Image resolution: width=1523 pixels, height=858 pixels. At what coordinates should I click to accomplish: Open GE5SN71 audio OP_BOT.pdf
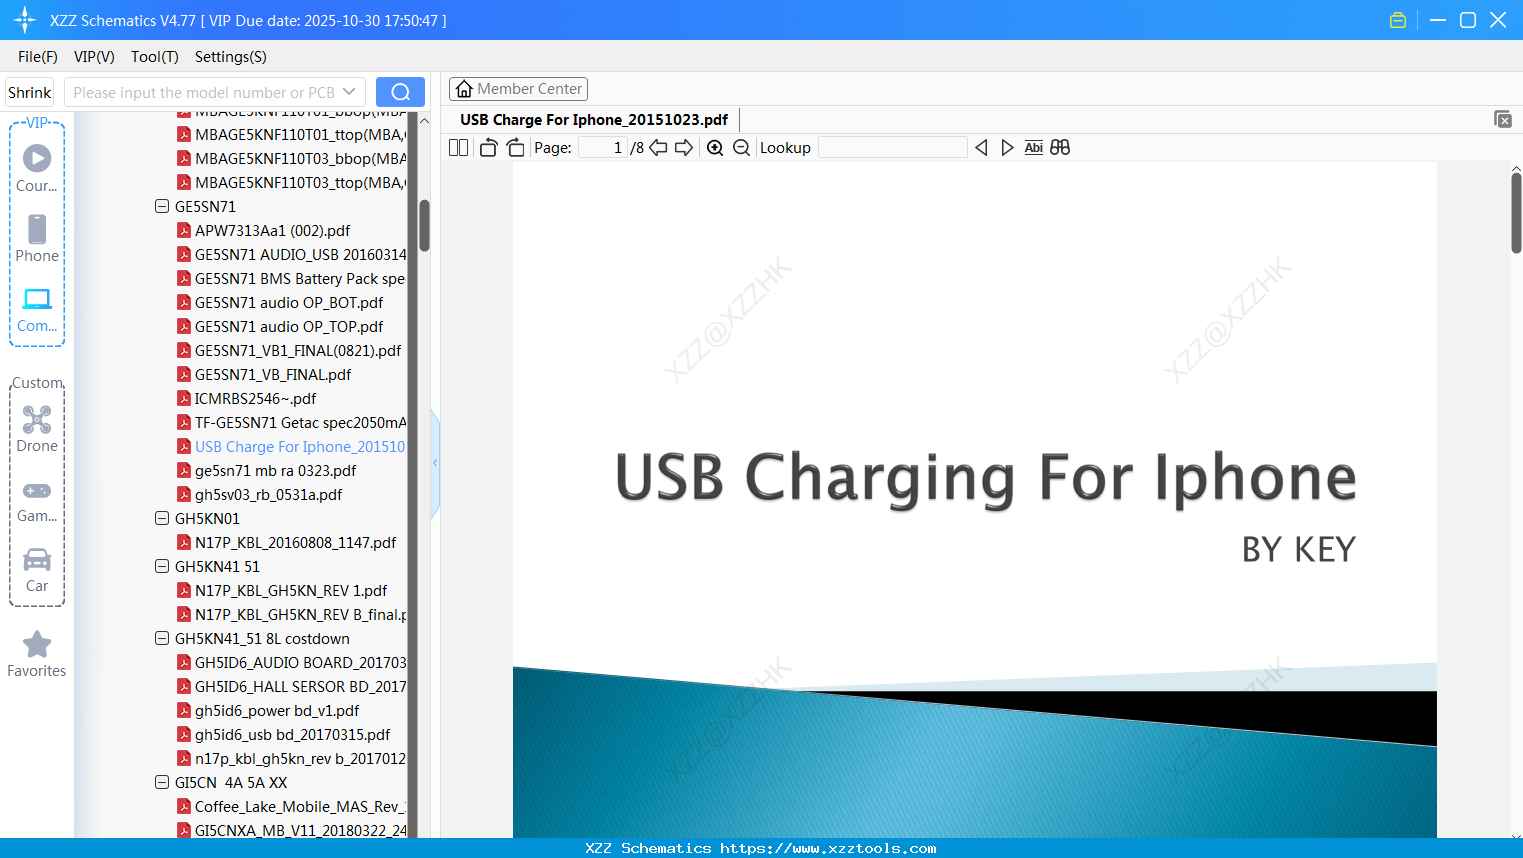point(289,303)
